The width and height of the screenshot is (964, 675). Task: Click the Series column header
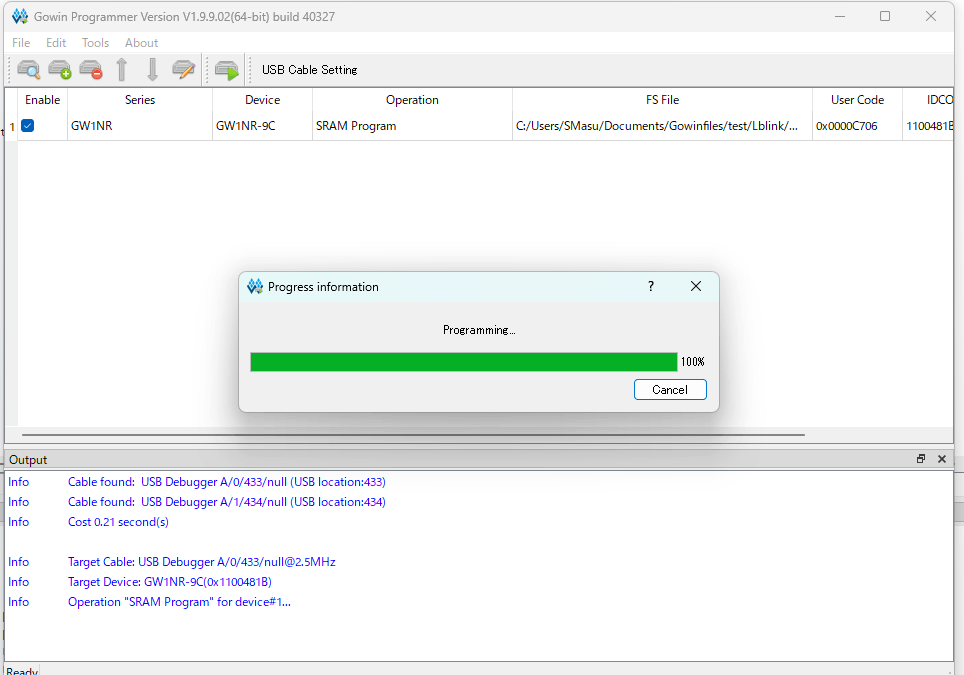click(x=140, y=100)
